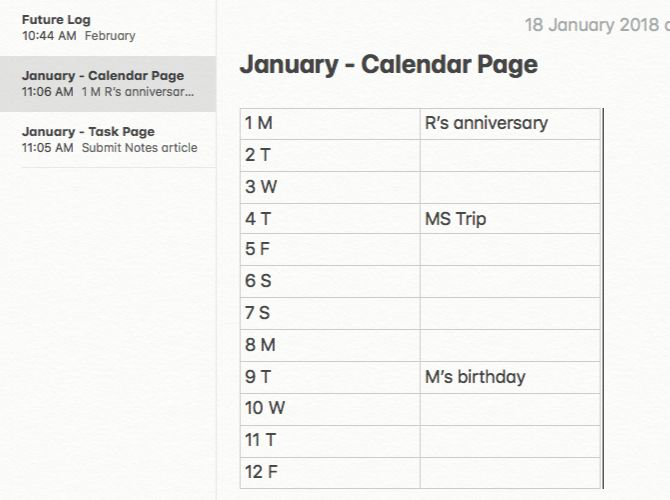Open the January - Task Page note
The width and height of the screenshot is (670, 500).
pos(107,139)
